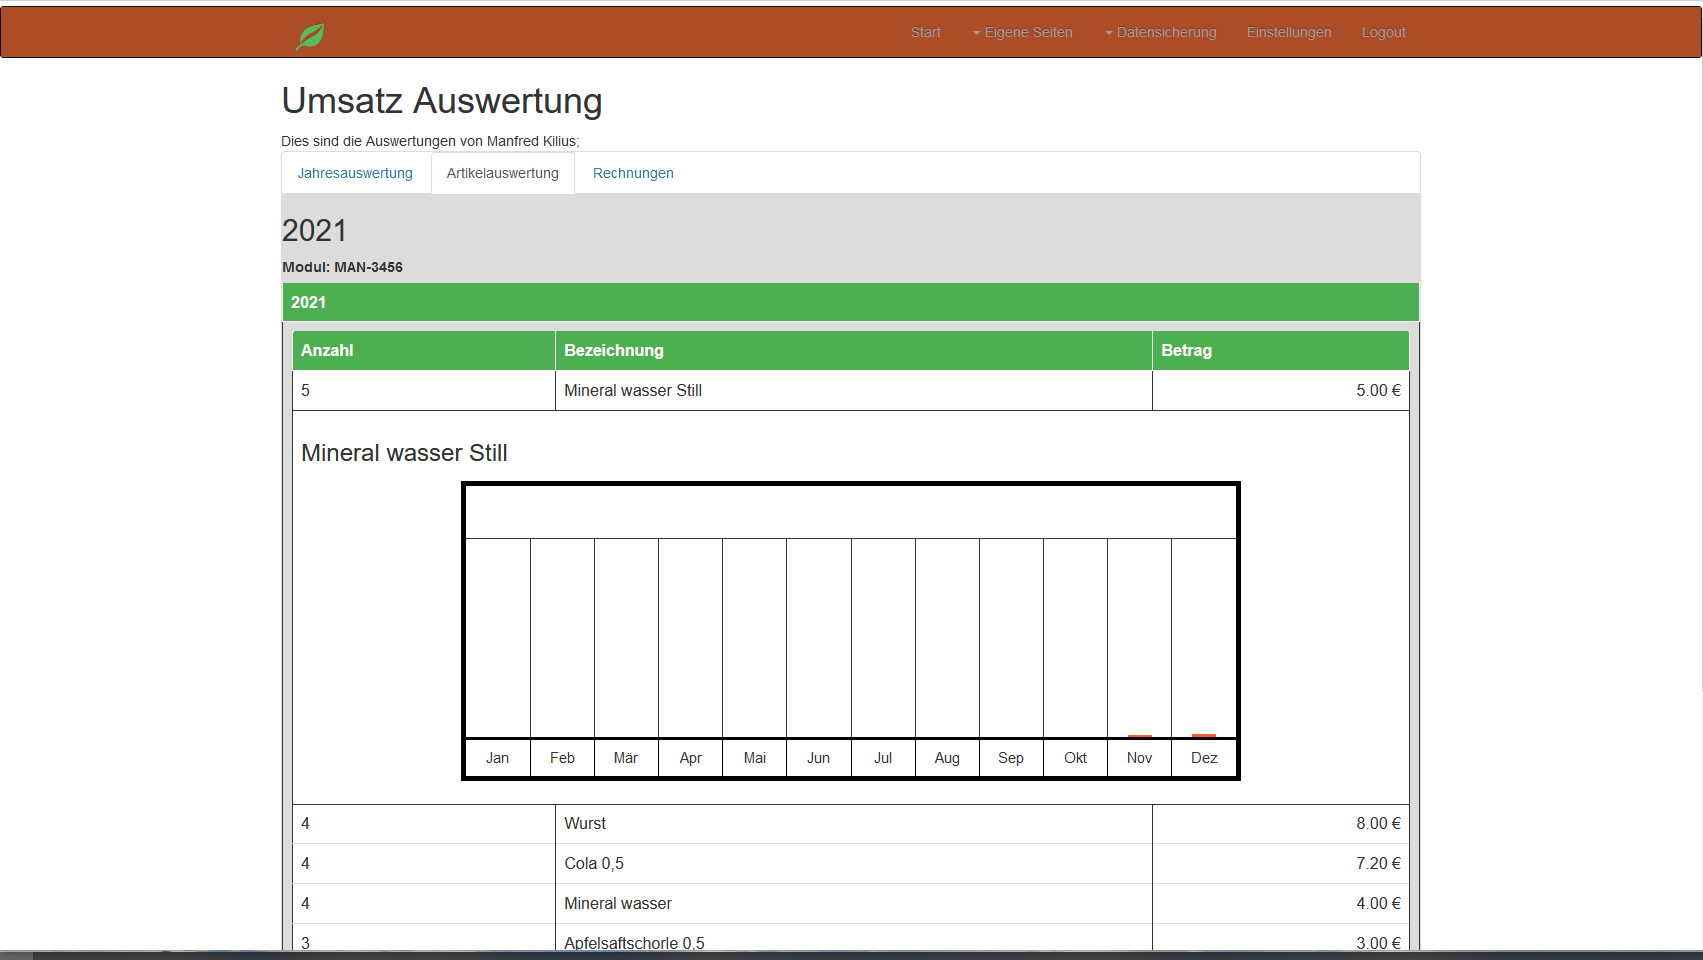Viewport: 1703px width, 960px height.
Task: Click the green 2021 year header bar
Action: tap(850, 302)
